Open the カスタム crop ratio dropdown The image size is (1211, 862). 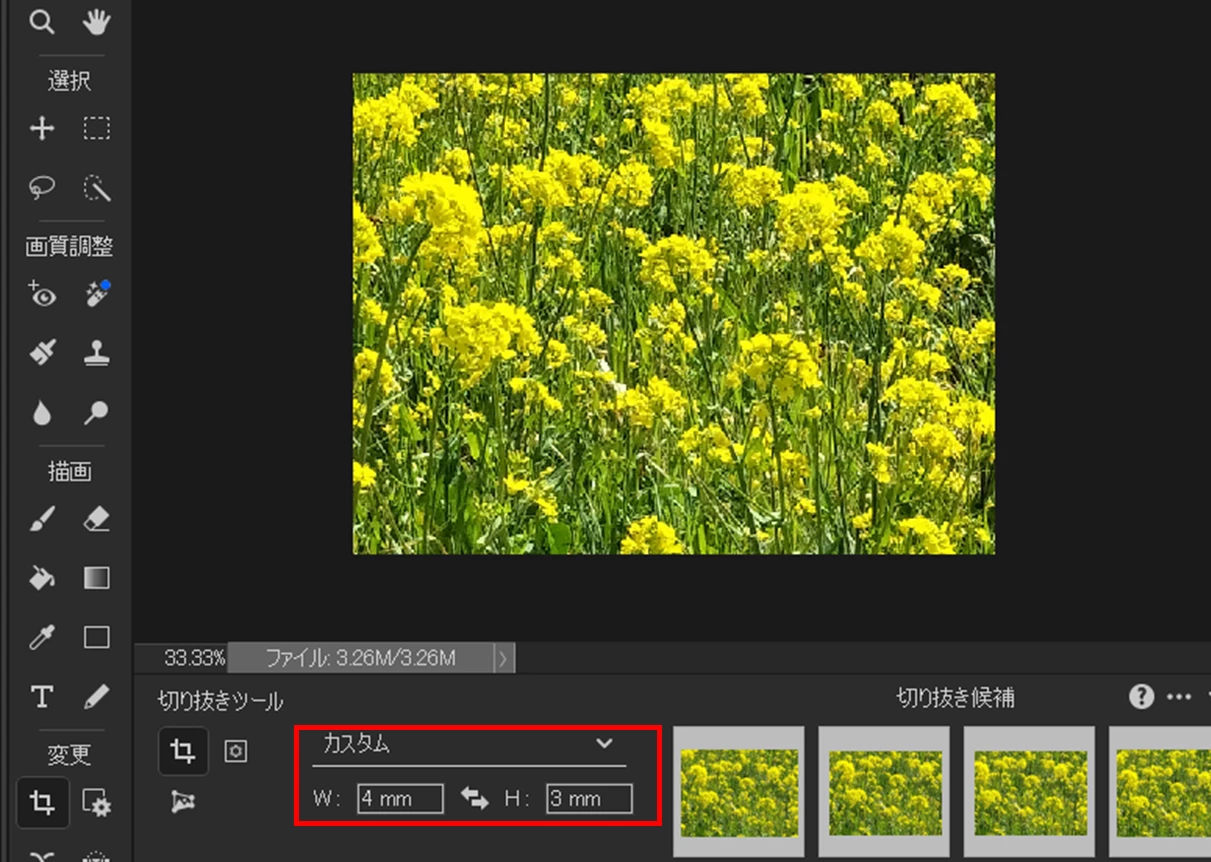pos(468,745)
